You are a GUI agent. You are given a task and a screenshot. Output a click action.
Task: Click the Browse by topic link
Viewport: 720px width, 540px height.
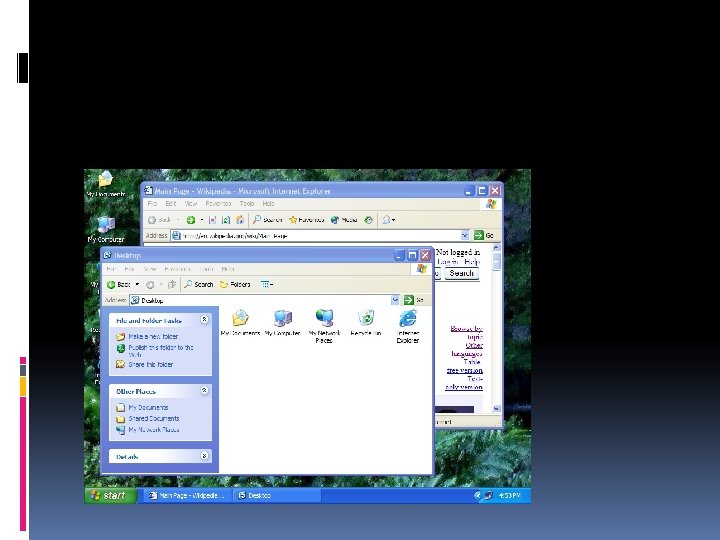coord(467,333)
